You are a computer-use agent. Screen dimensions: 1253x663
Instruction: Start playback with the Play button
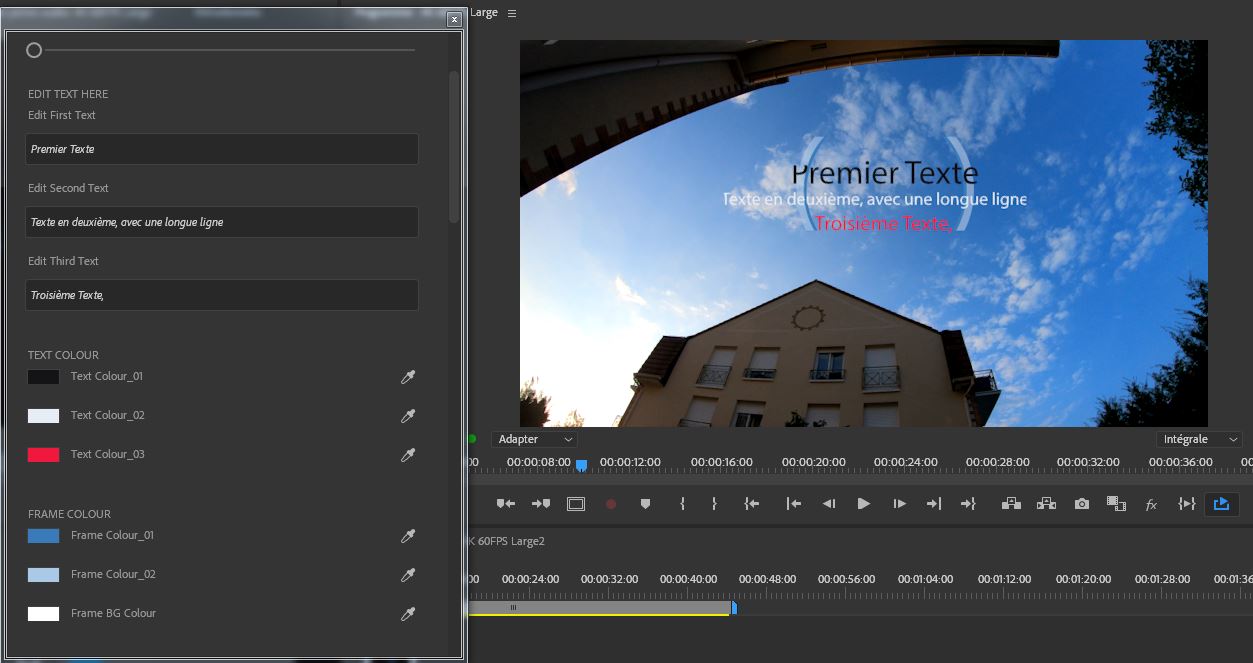click(863, 504)
